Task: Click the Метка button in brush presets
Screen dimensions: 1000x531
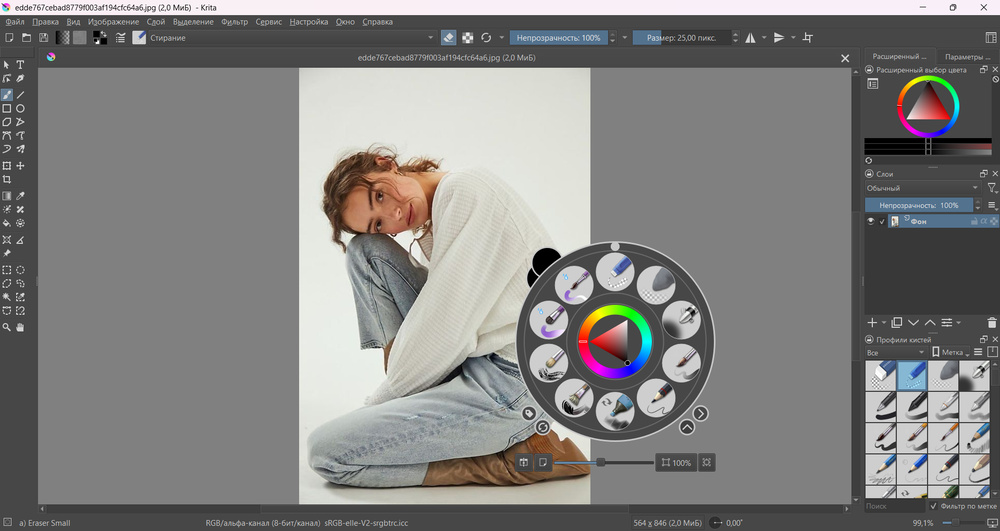Action: coord(949,353)
